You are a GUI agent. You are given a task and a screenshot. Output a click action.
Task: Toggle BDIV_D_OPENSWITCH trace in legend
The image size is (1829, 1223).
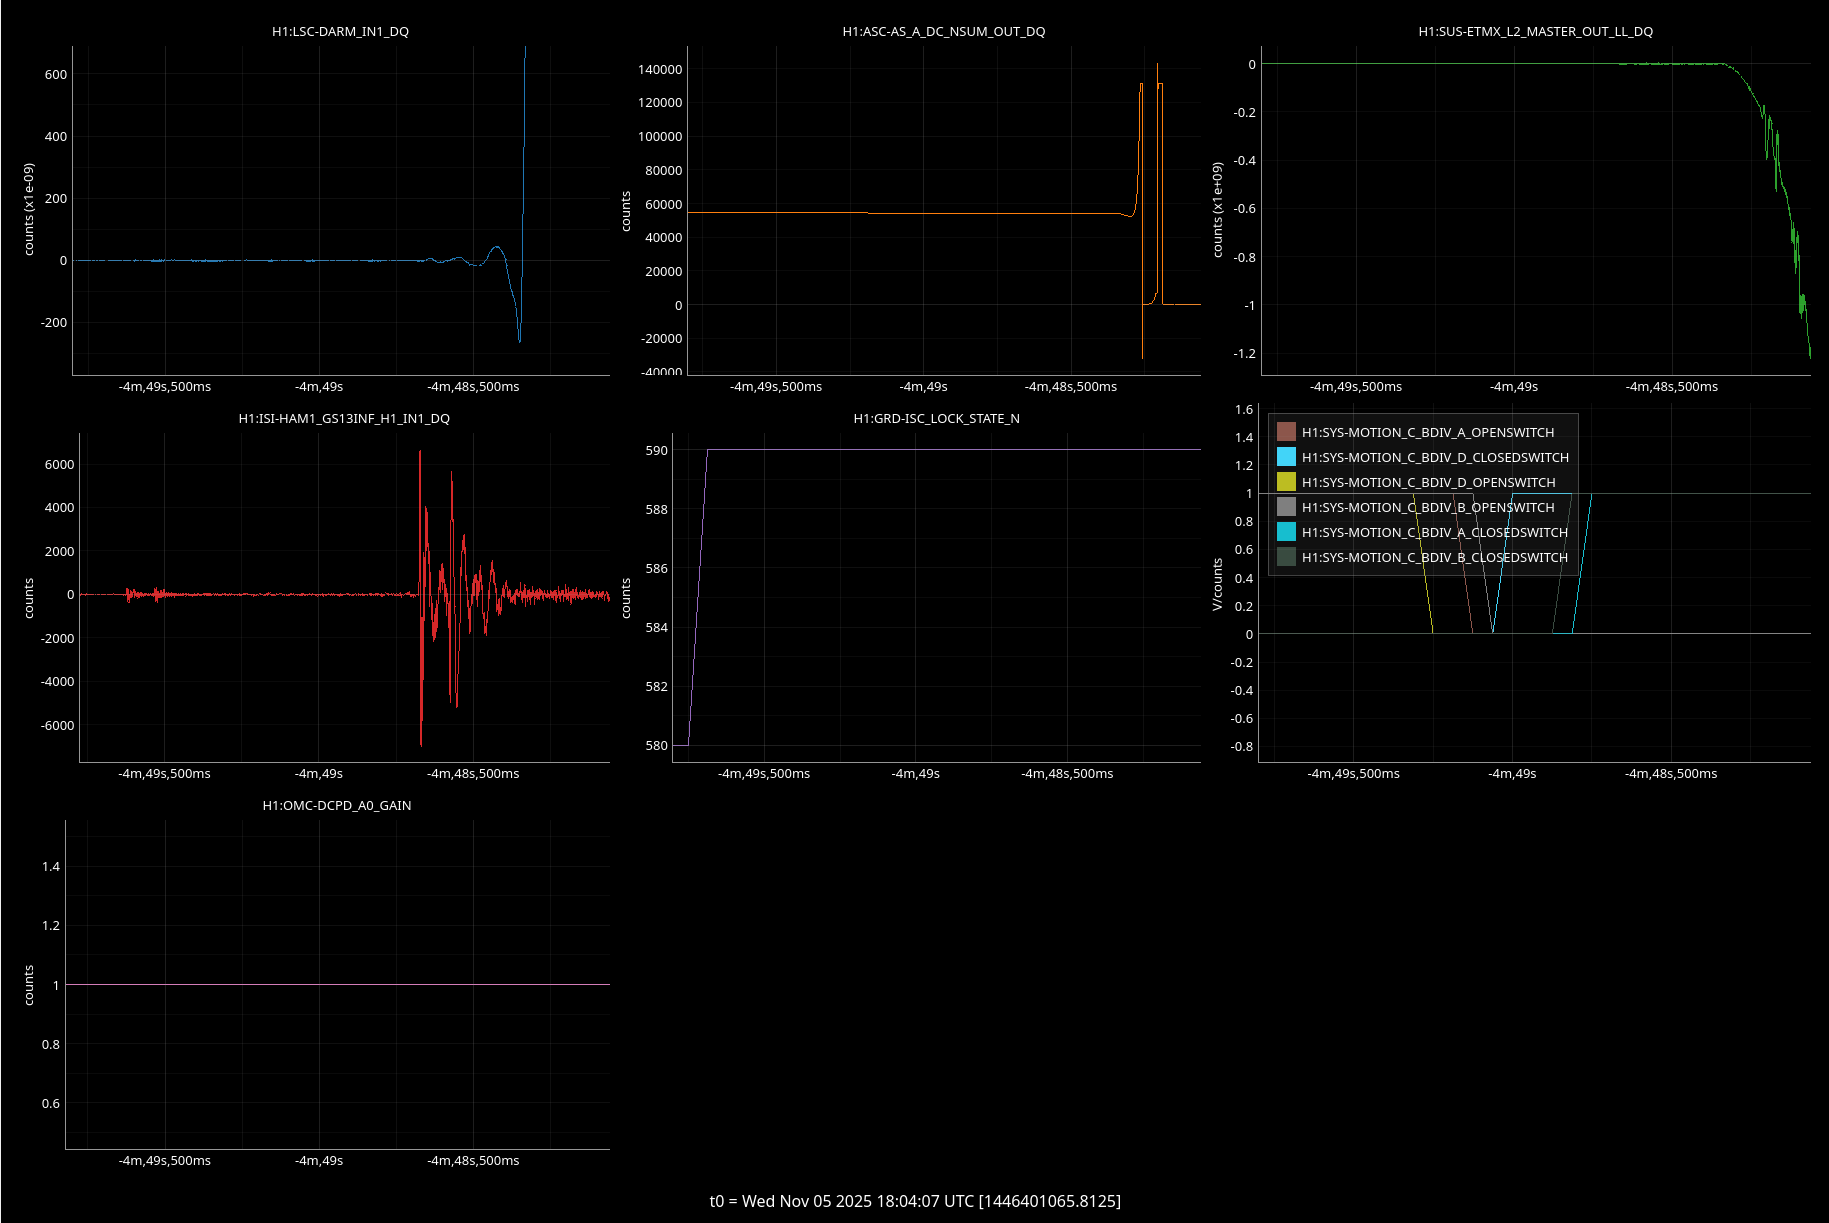coord(1428,482)
